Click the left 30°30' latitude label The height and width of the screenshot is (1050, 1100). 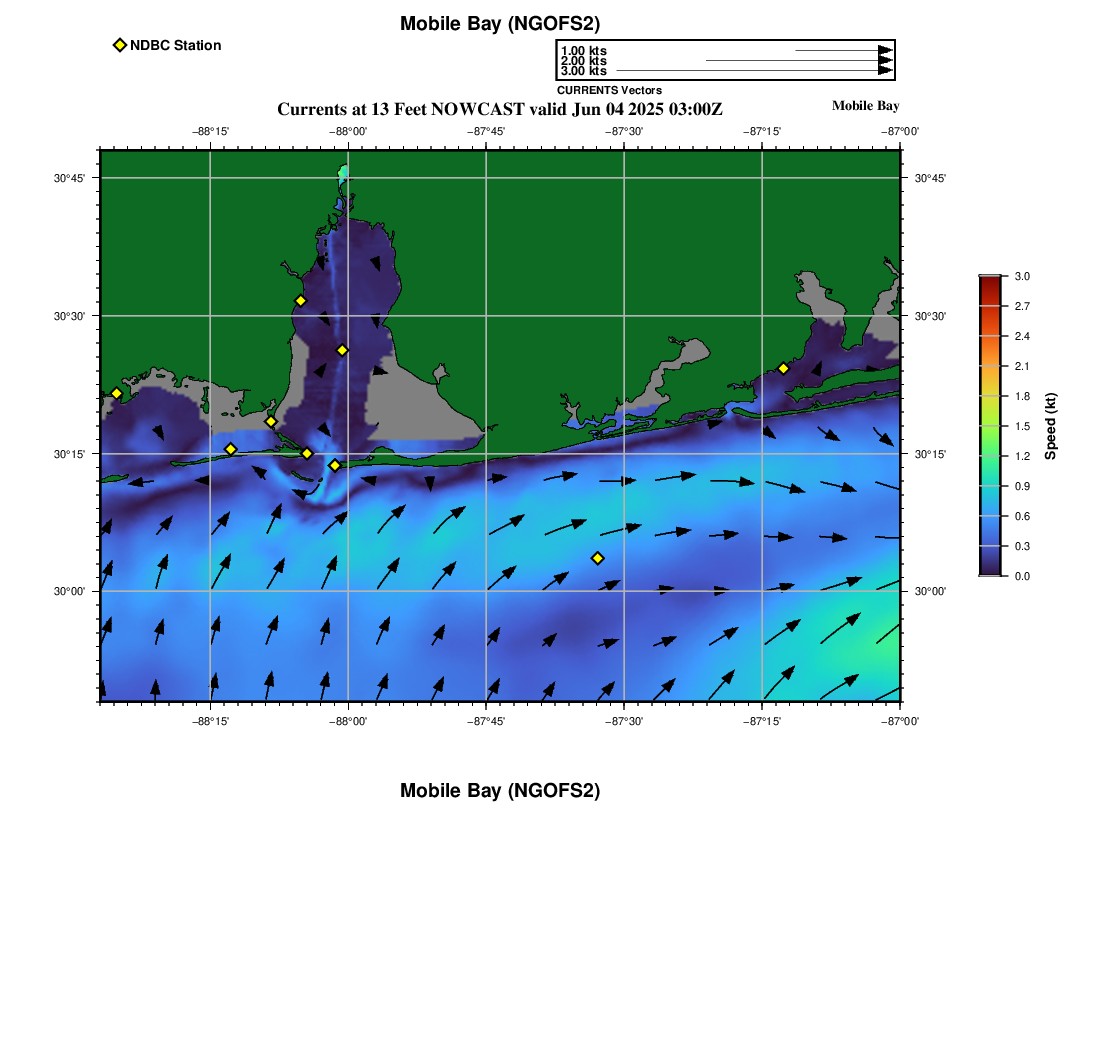click(x=69, y=316)
